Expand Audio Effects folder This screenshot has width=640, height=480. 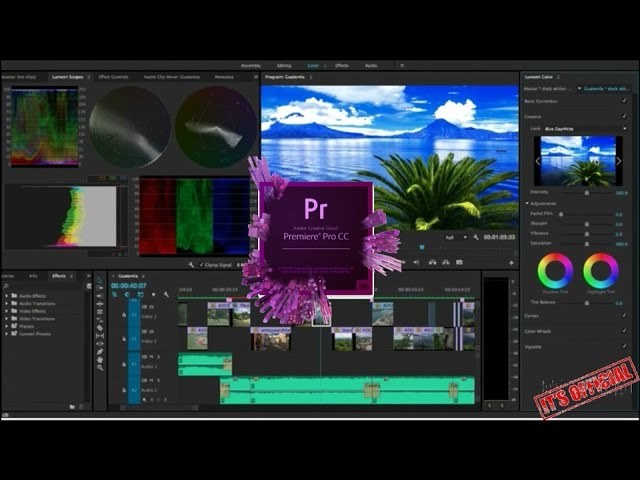(x=7, y=296)
